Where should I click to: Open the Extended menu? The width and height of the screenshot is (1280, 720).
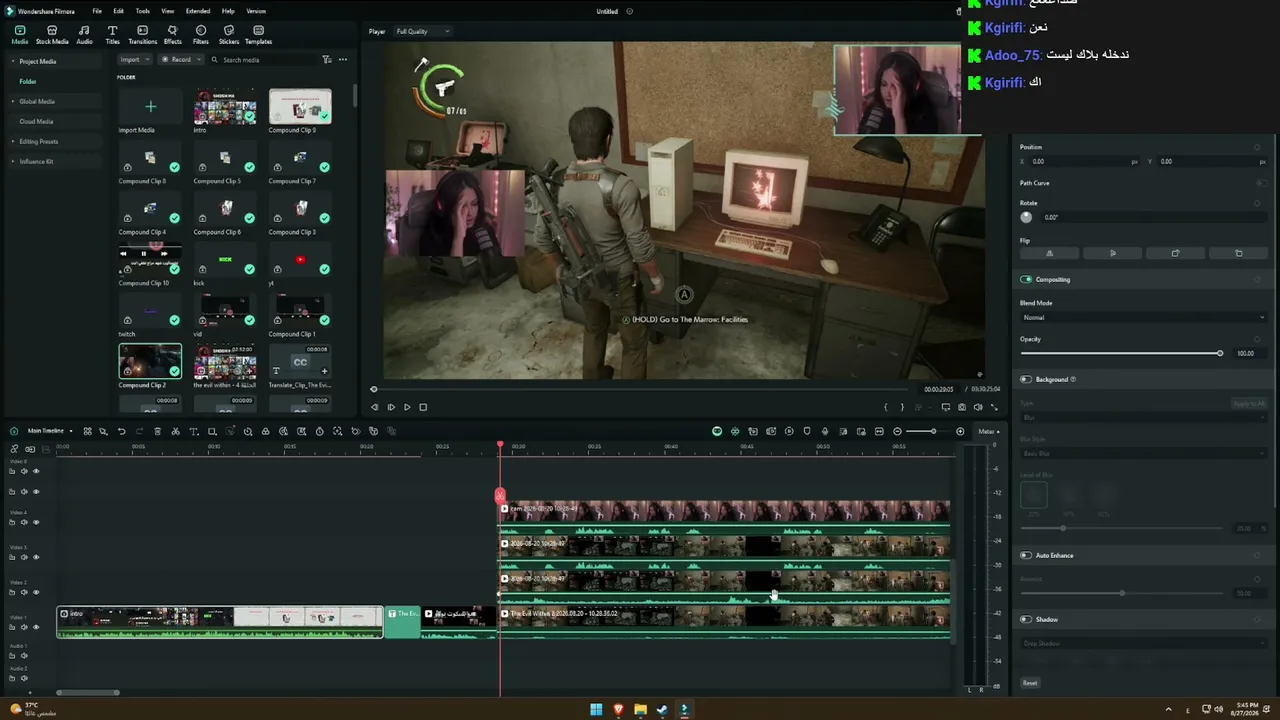[198, 11]
